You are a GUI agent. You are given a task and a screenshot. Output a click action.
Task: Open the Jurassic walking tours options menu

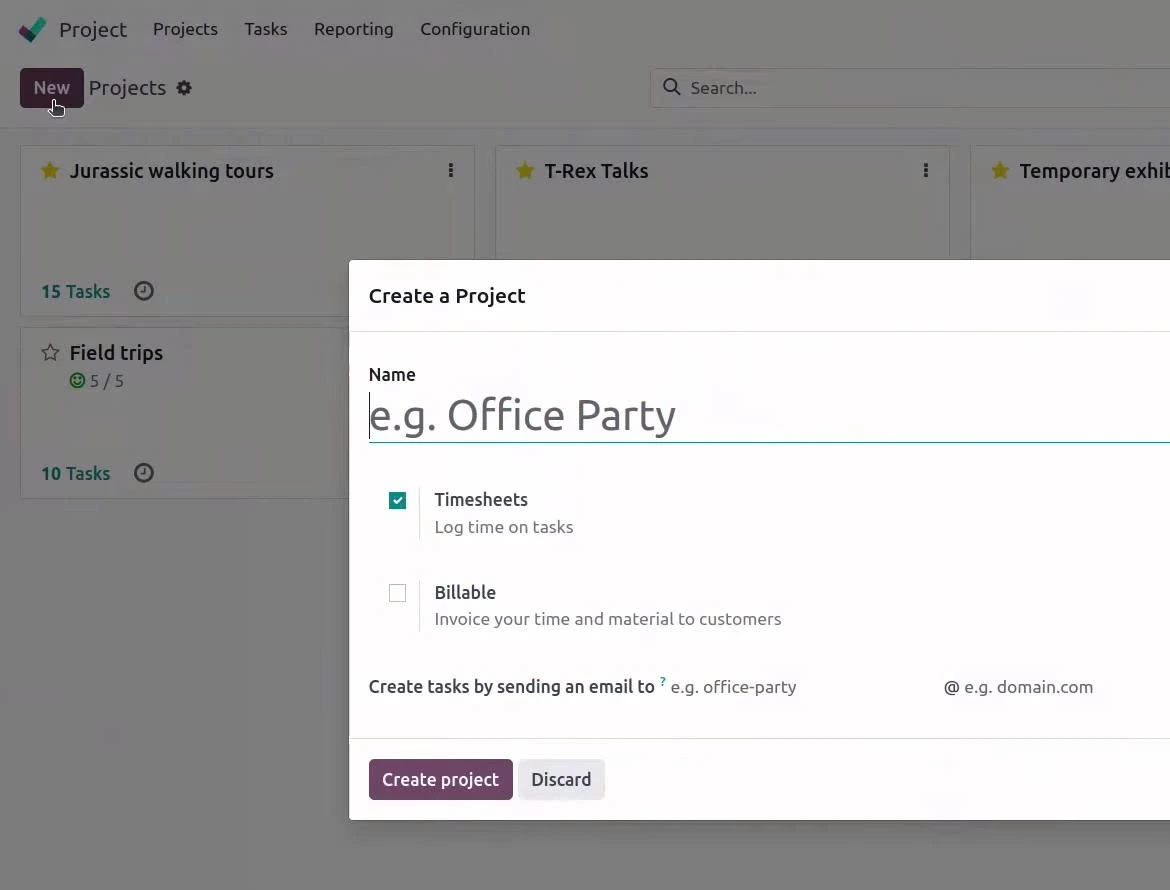(x=451, y=171)
